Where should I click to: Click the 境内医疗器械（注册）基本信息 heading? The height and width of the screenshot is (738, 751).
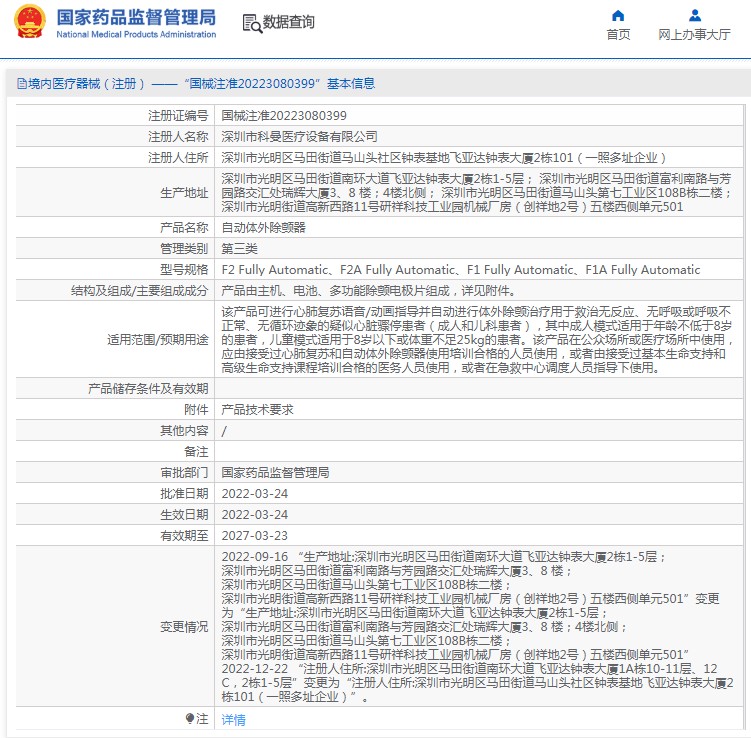(x=196, y=84)
